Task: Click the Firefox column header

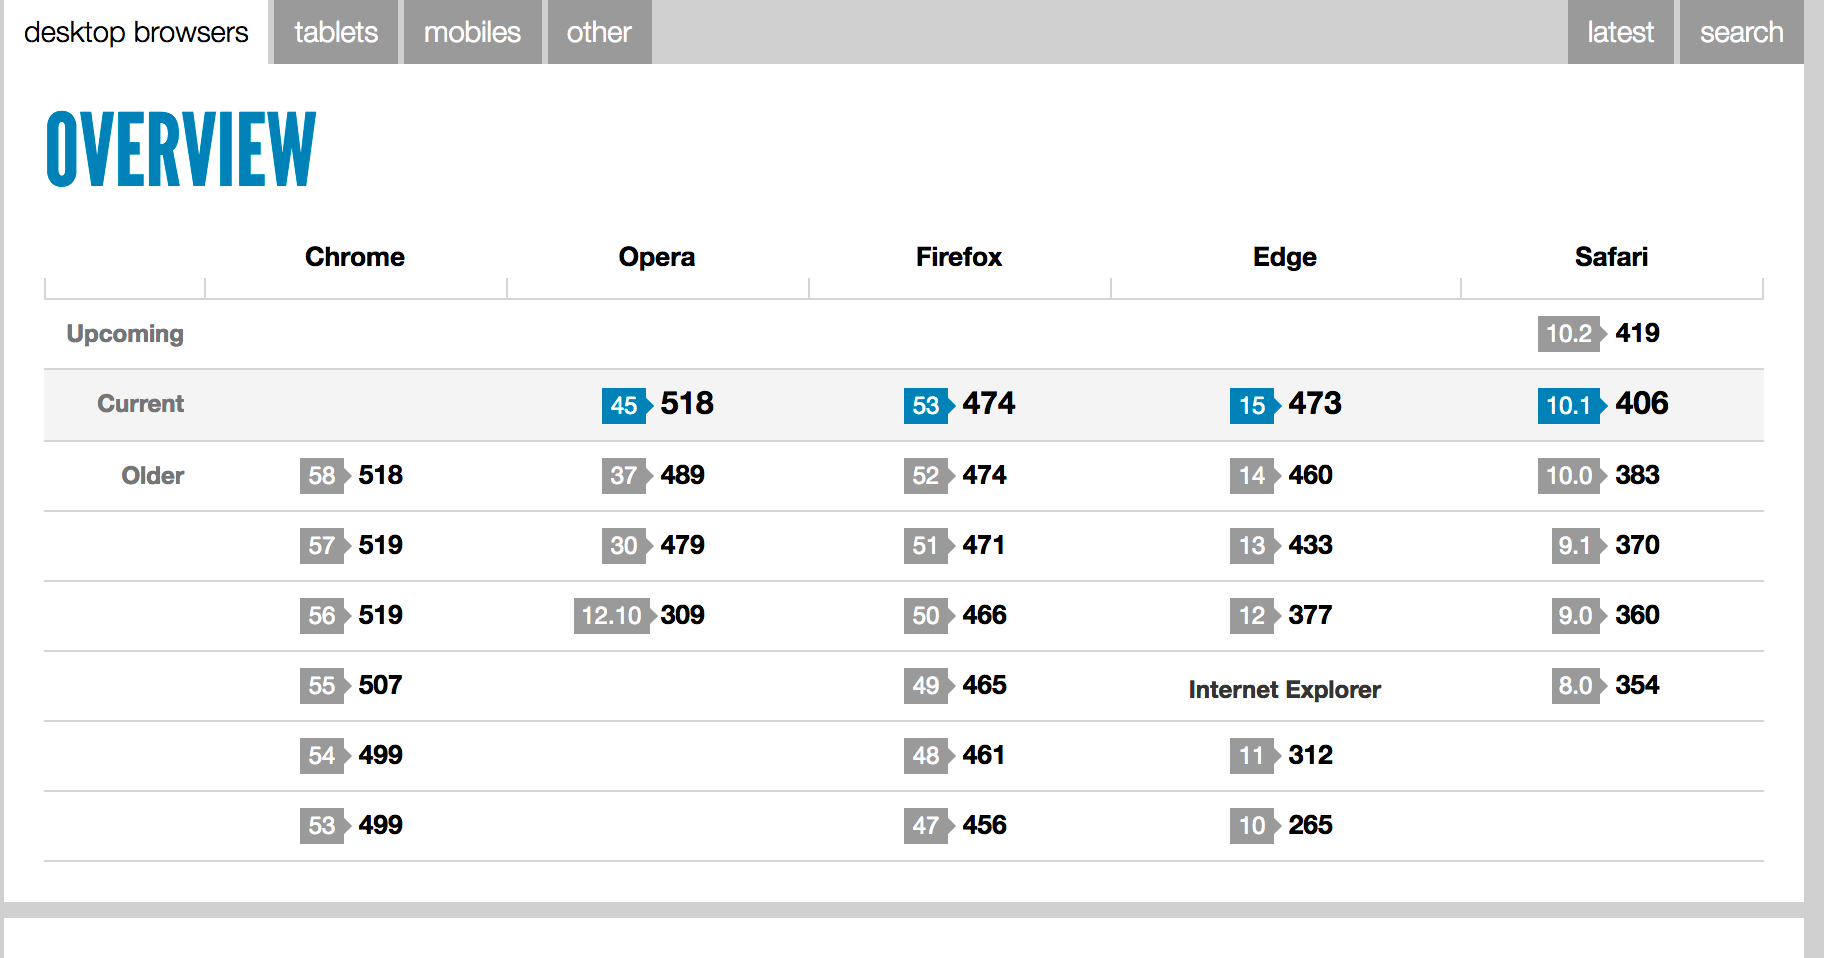Action: 958,256
